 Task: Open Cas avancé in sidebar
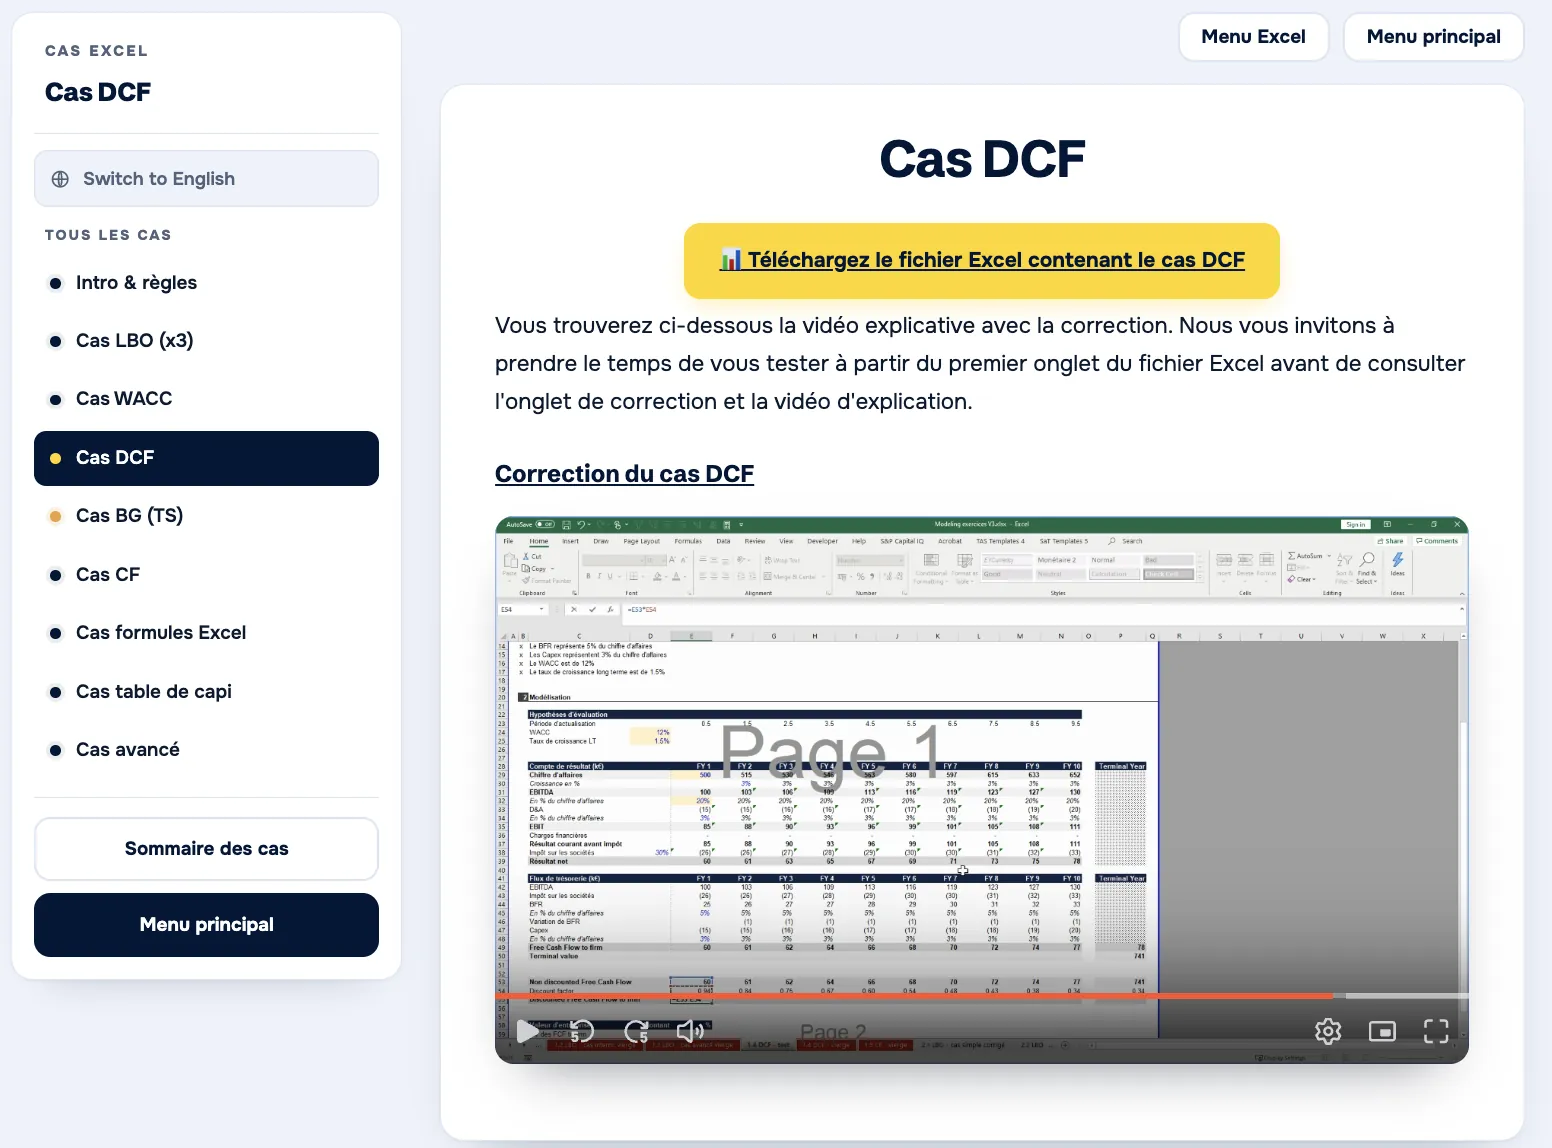click(206, 750)
